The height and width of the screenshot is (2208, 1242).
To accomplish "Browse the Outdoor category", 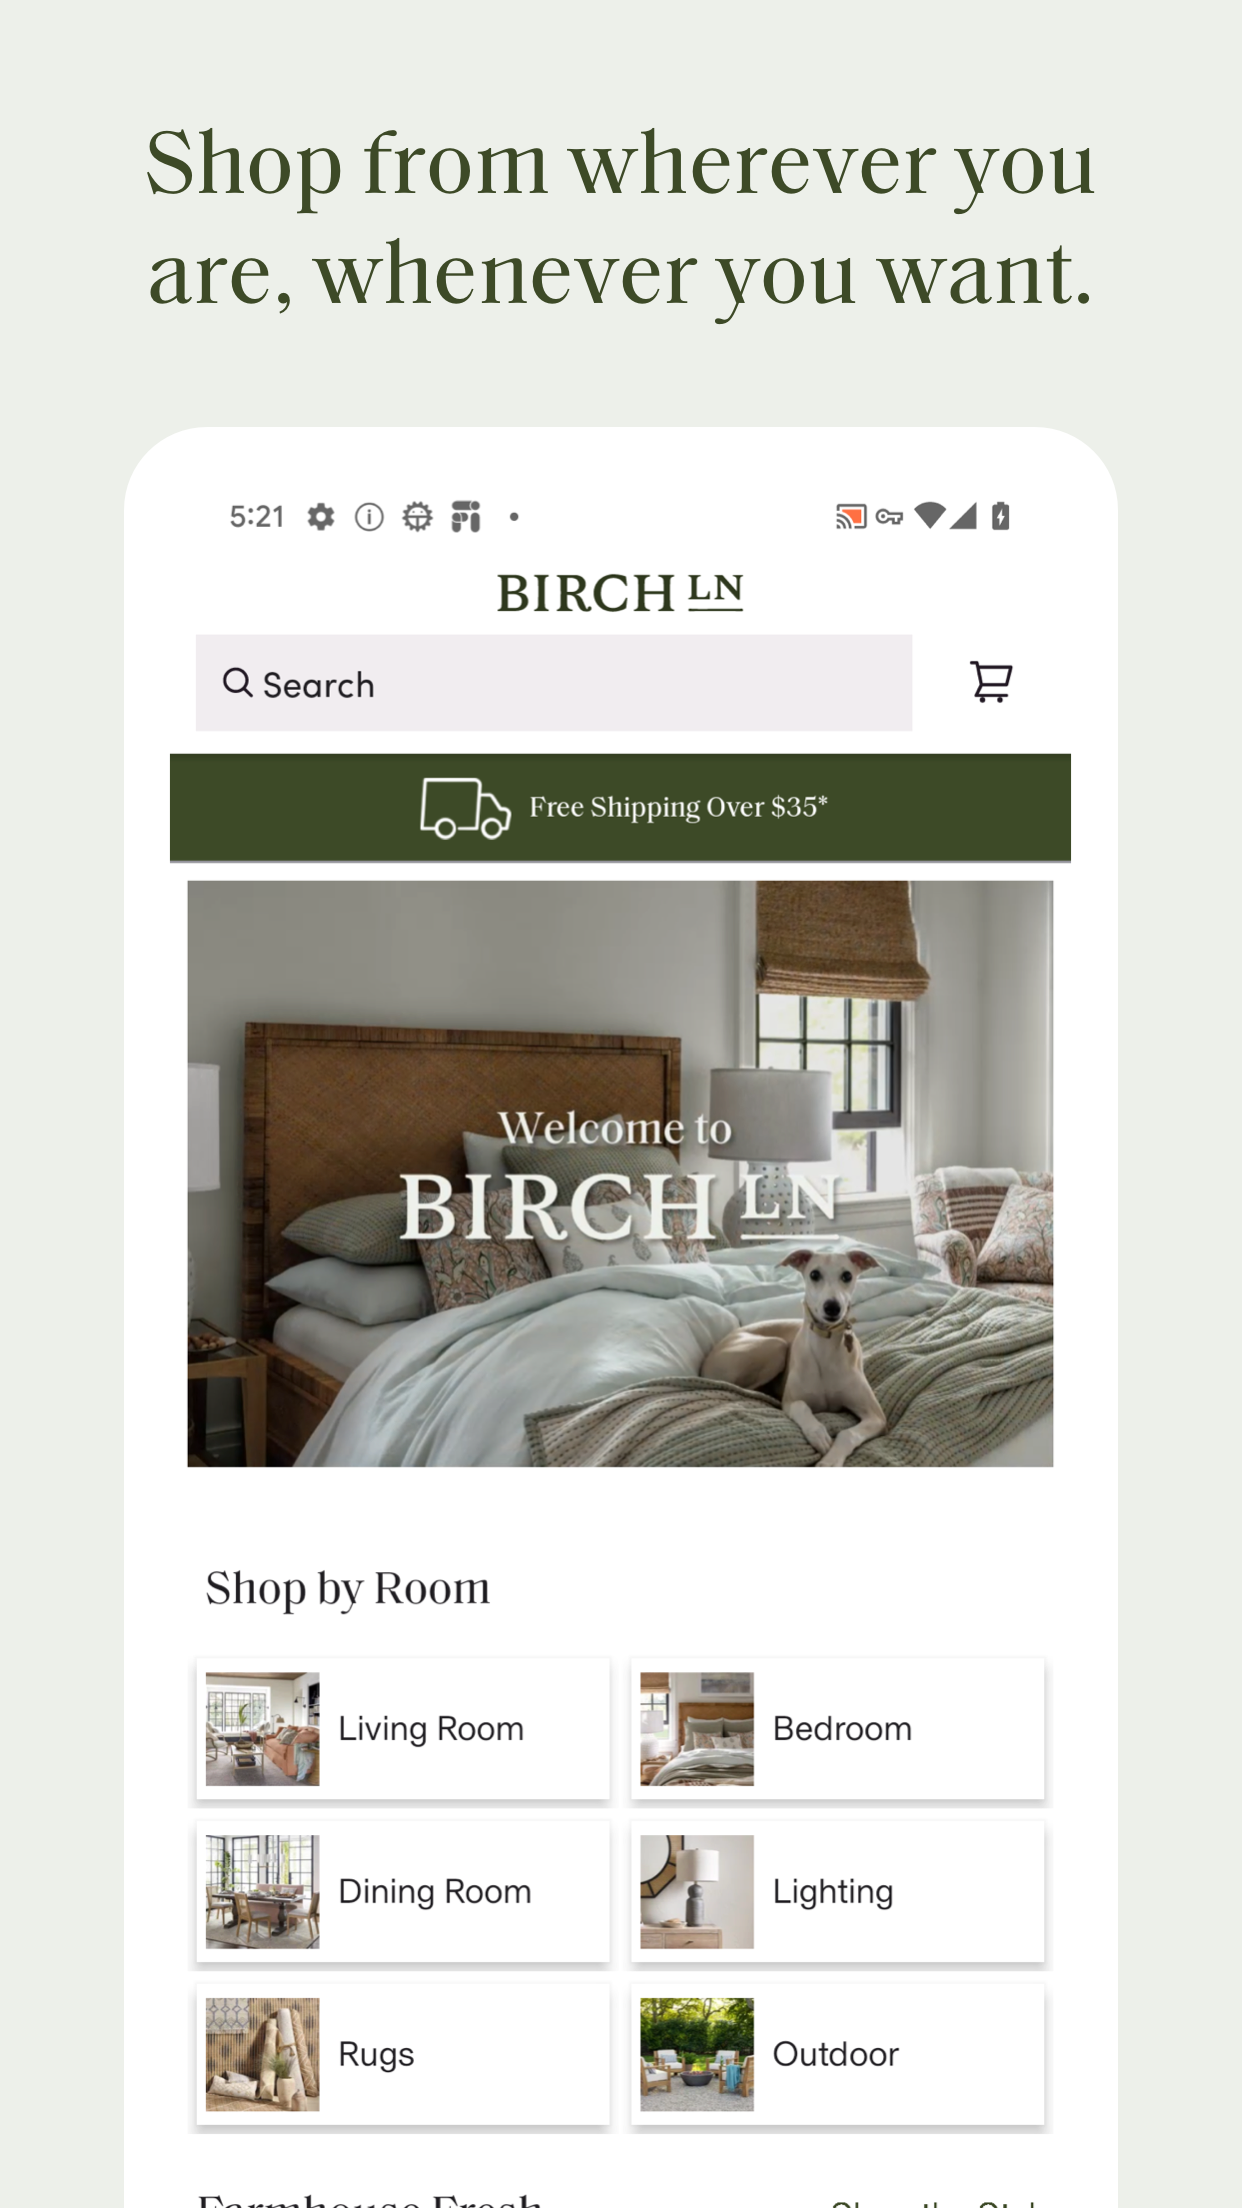I will coord(838,2055).
